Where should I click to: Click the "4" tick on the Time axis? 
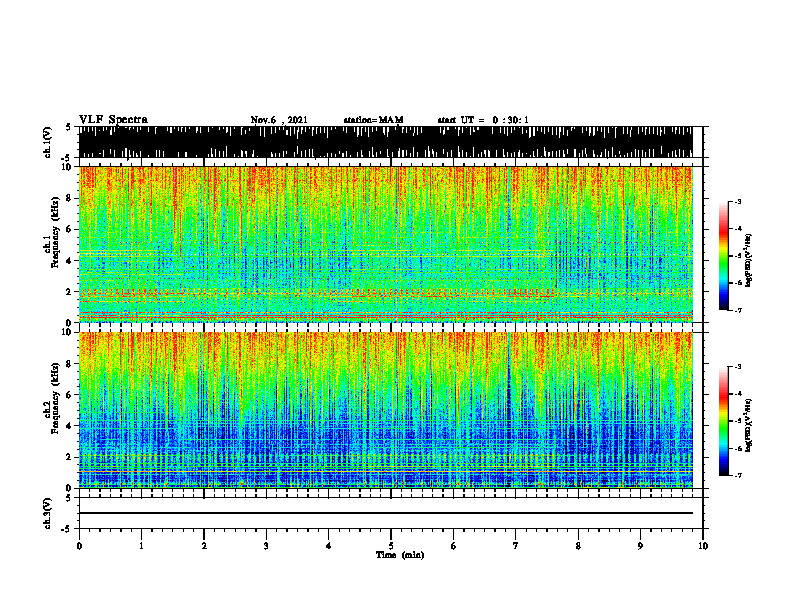pyautogui.click(x=329, y=546)
